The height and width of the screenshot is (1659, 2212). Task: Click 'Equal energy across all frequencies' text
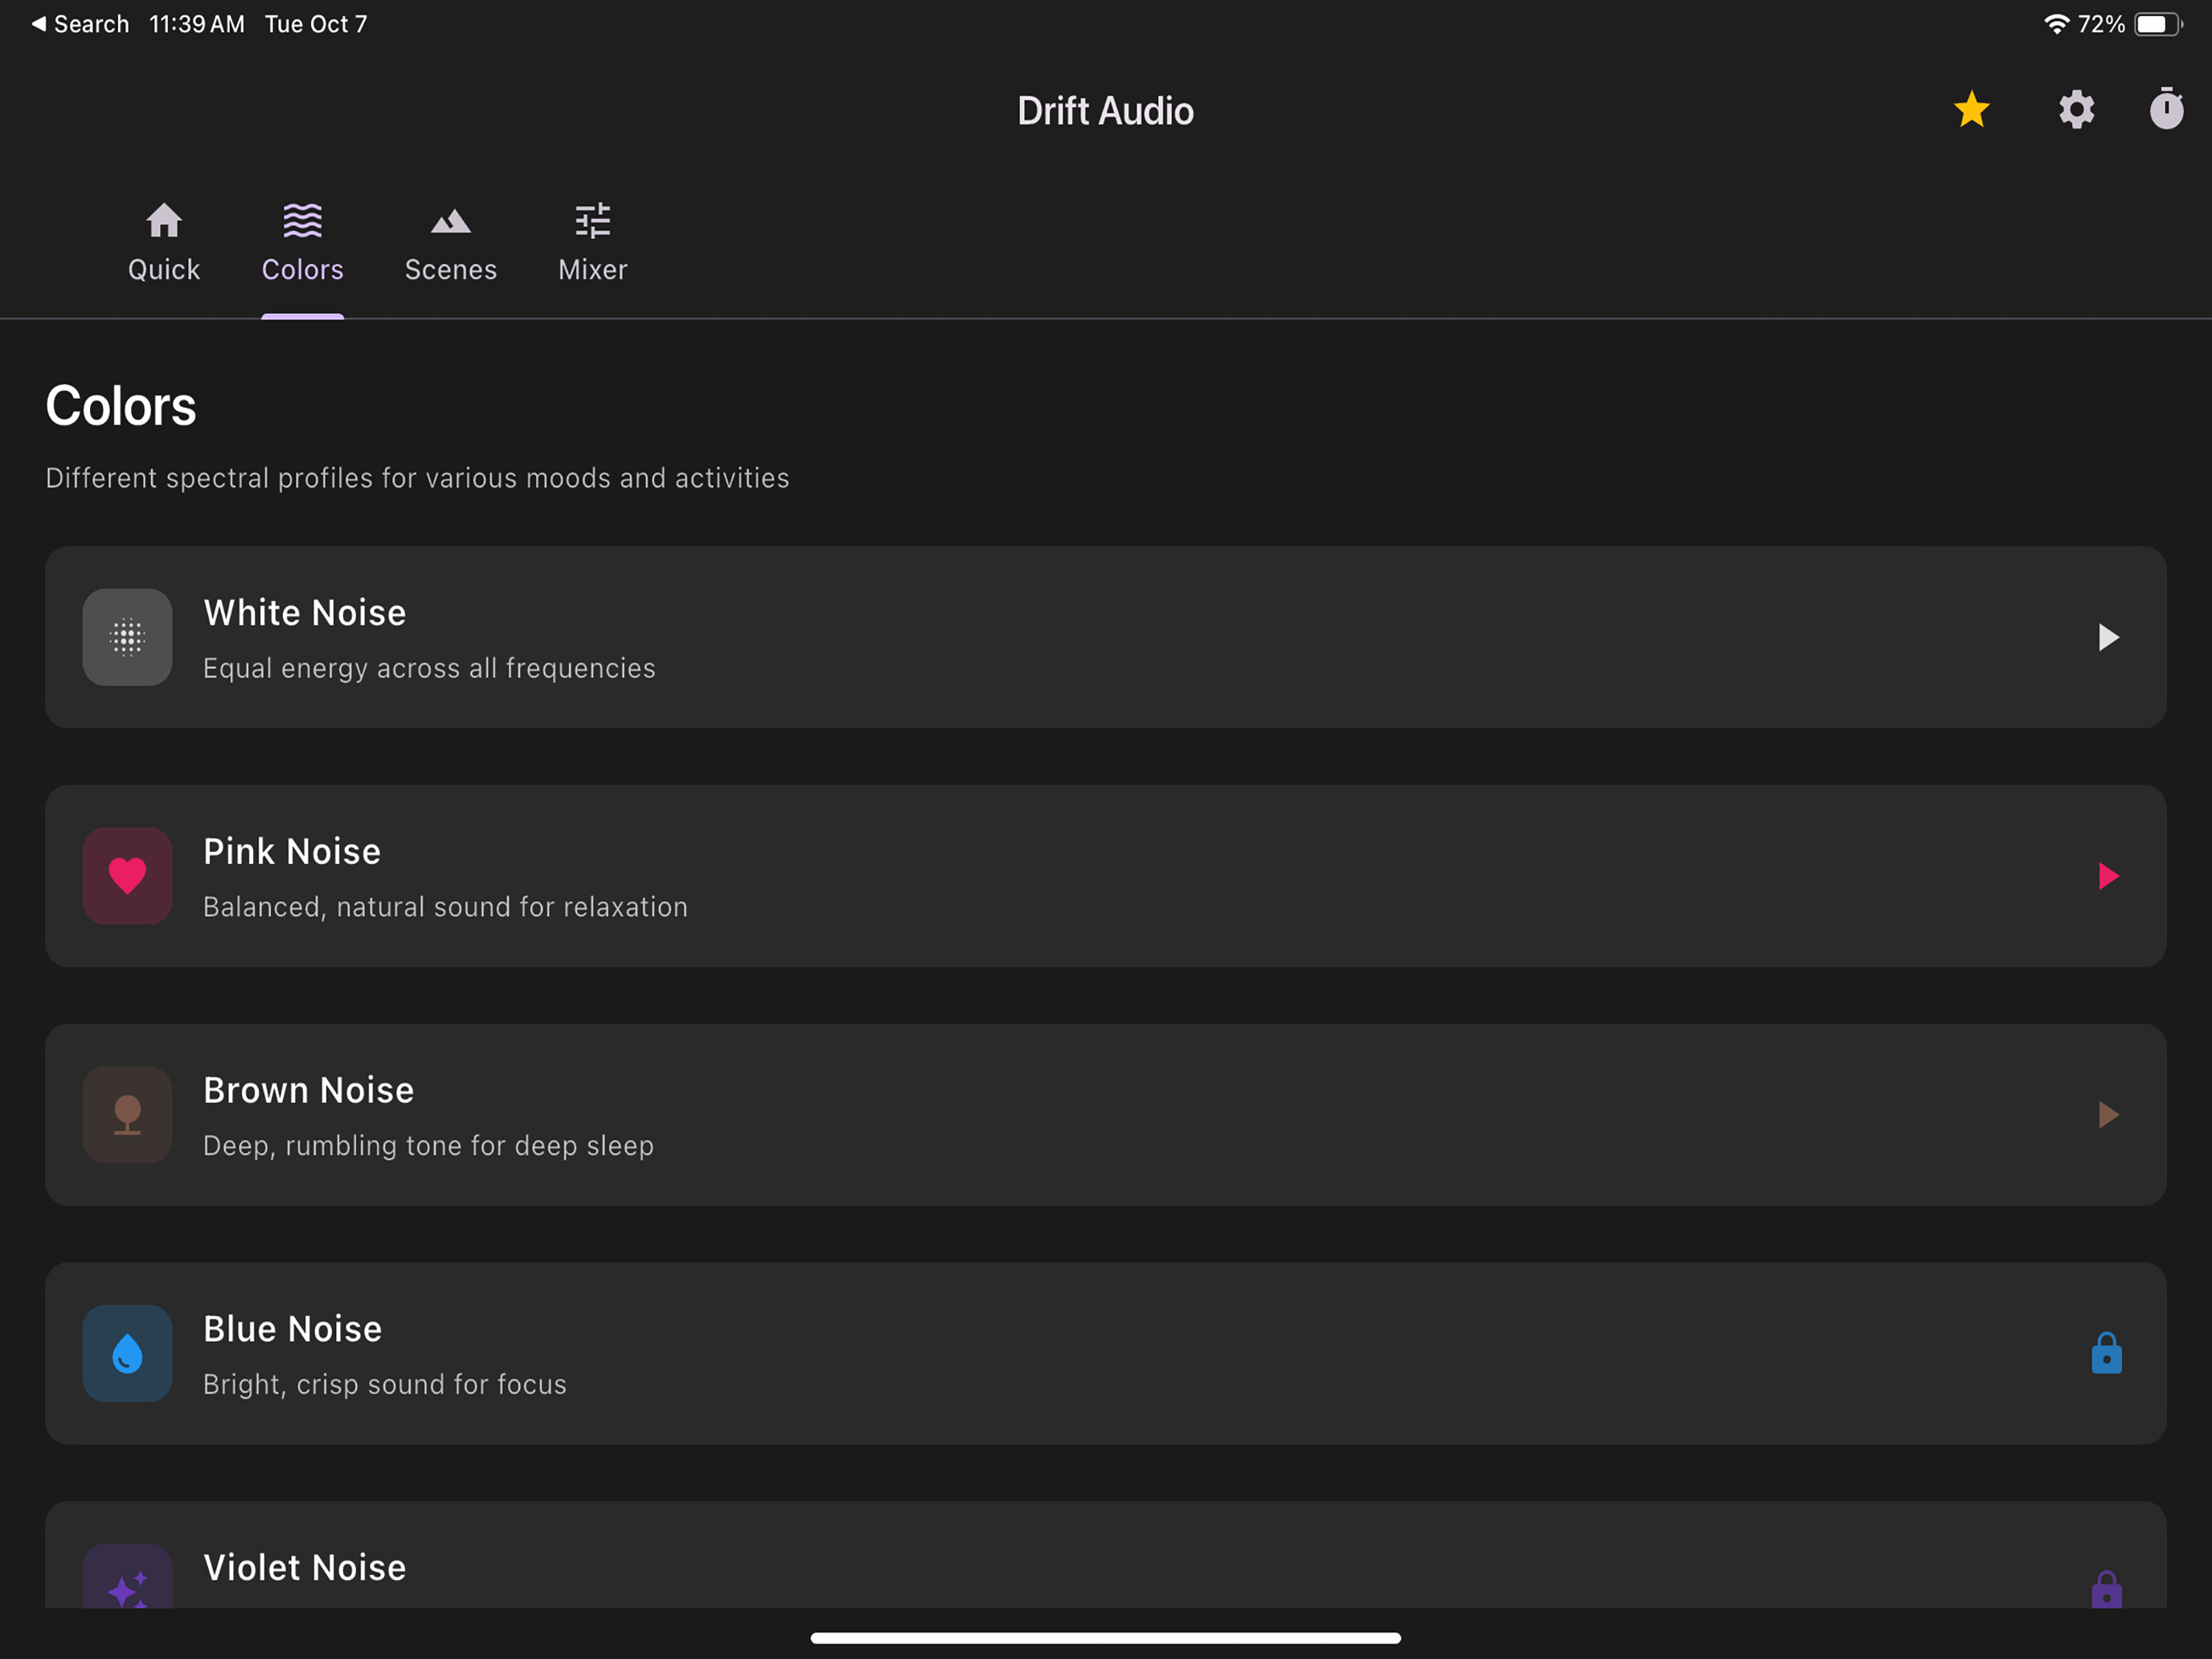coord(429,668)
